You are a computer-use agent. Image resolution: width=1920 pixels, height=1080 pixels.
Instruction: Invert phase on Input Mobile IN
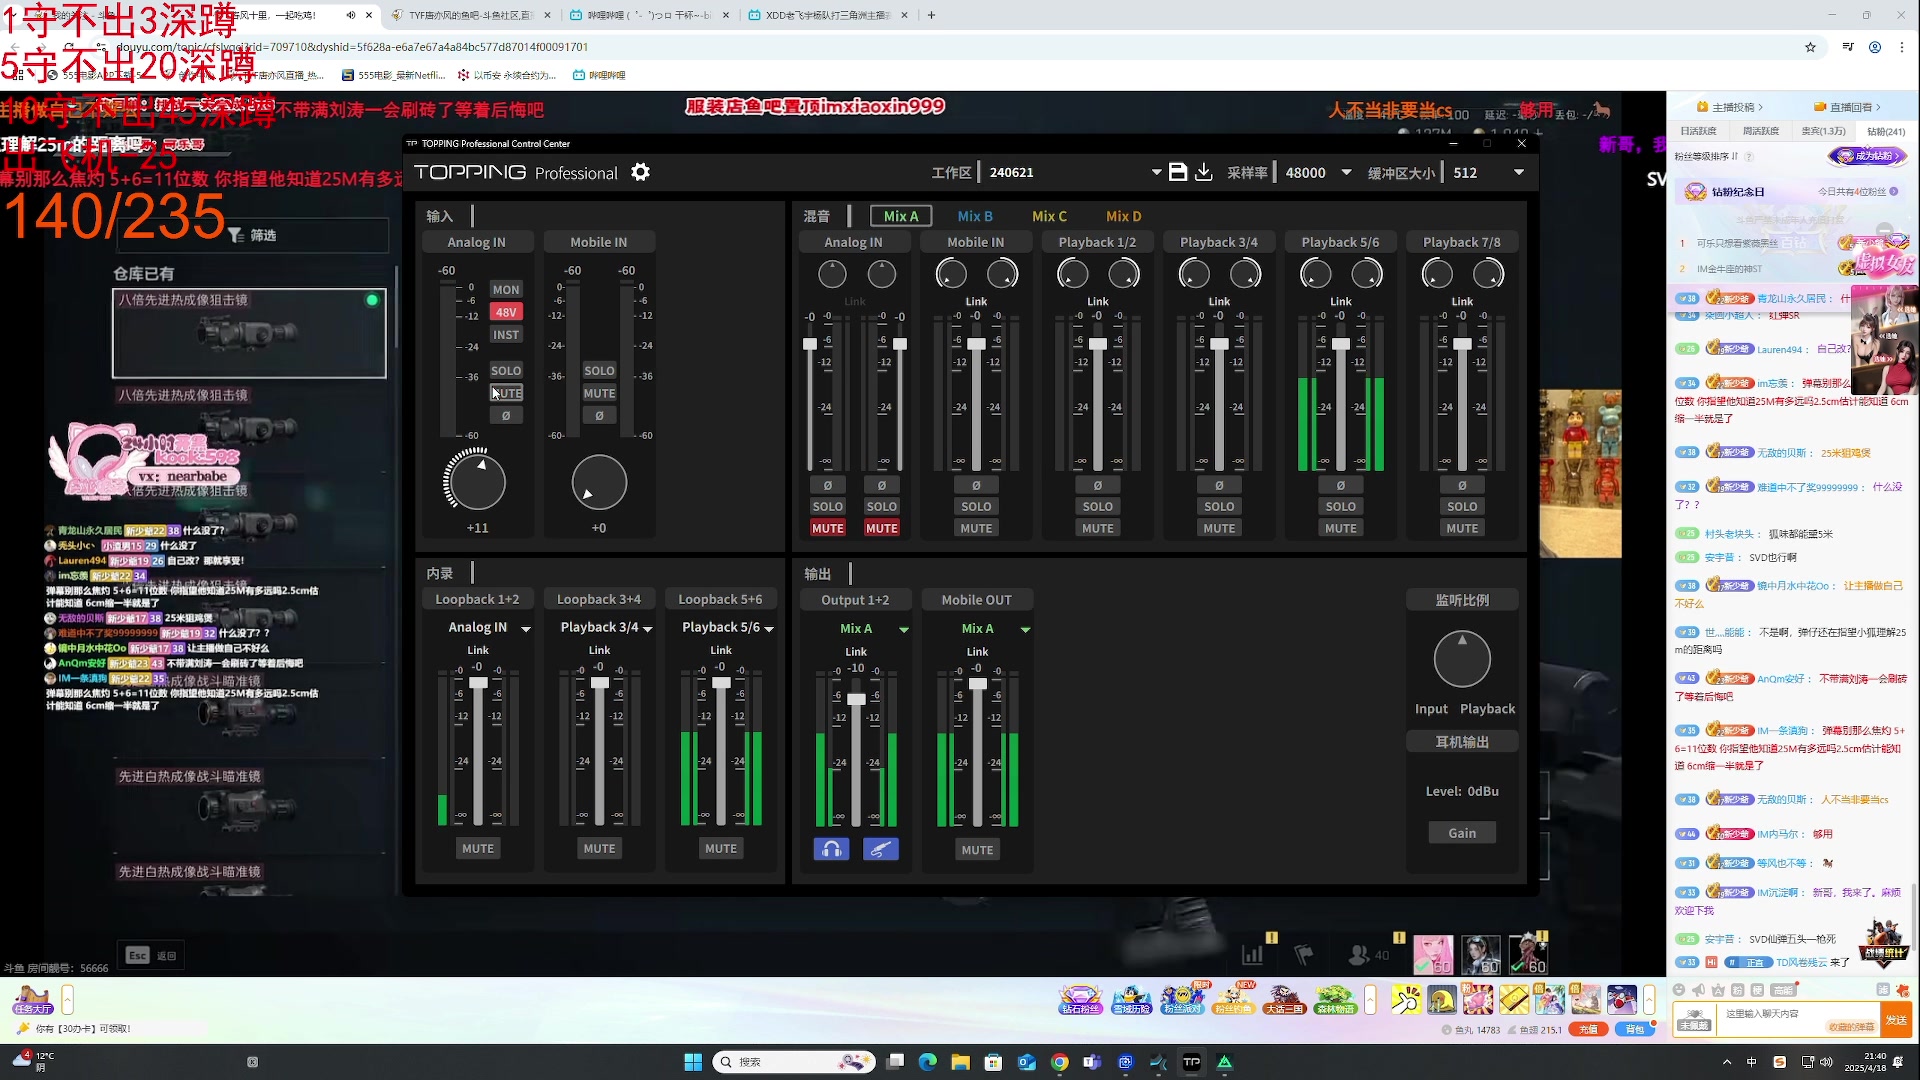pyautogui.click(x=599, y=416)
